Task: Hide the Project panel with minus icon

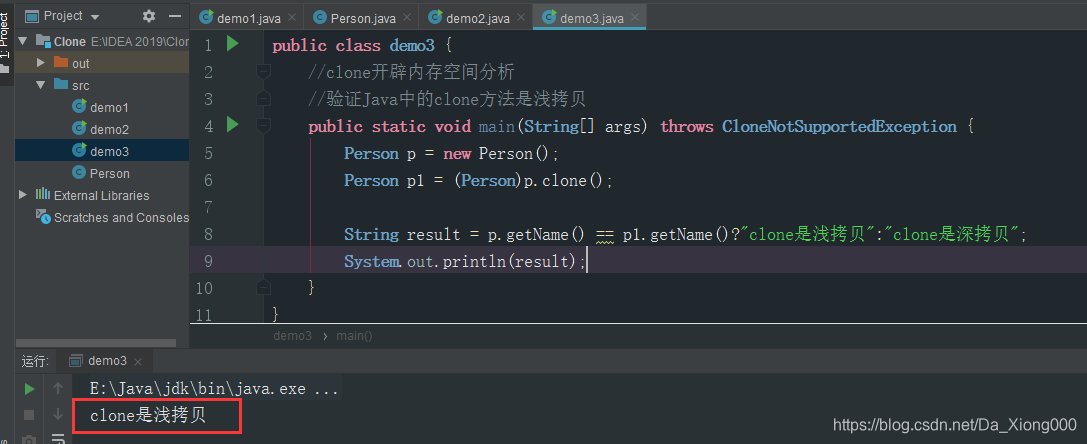Action: pyautogui.click(x=175, y=15)
